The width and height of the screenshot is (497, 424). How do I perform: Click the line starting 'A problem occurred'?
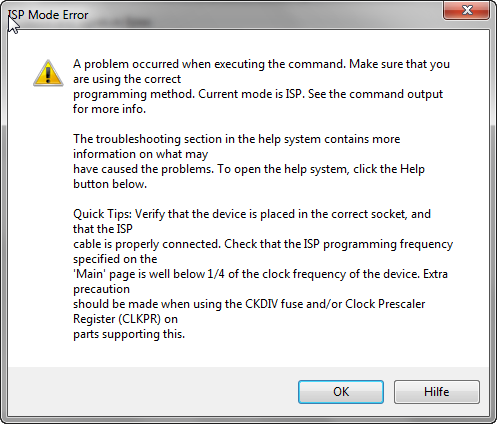(261, 64)
